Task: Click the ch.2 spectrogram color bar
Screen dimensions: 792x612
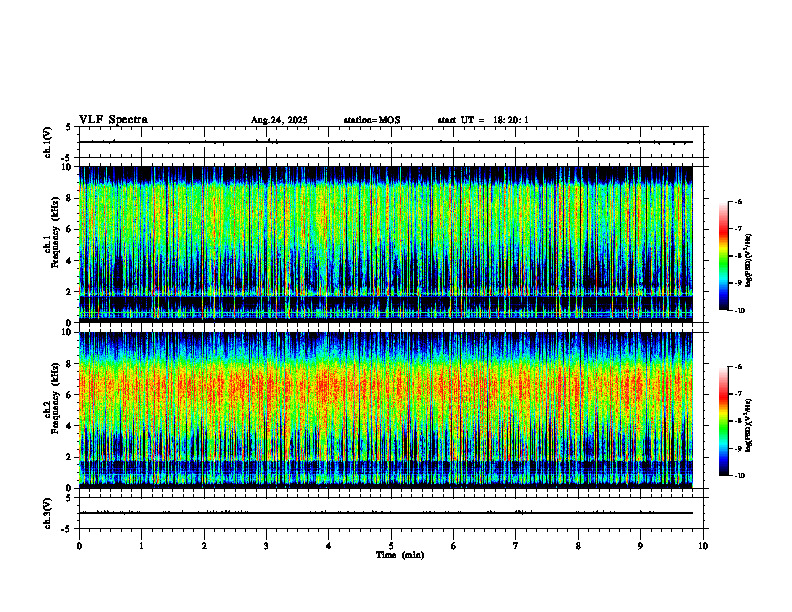Action: tap(723, 421)
